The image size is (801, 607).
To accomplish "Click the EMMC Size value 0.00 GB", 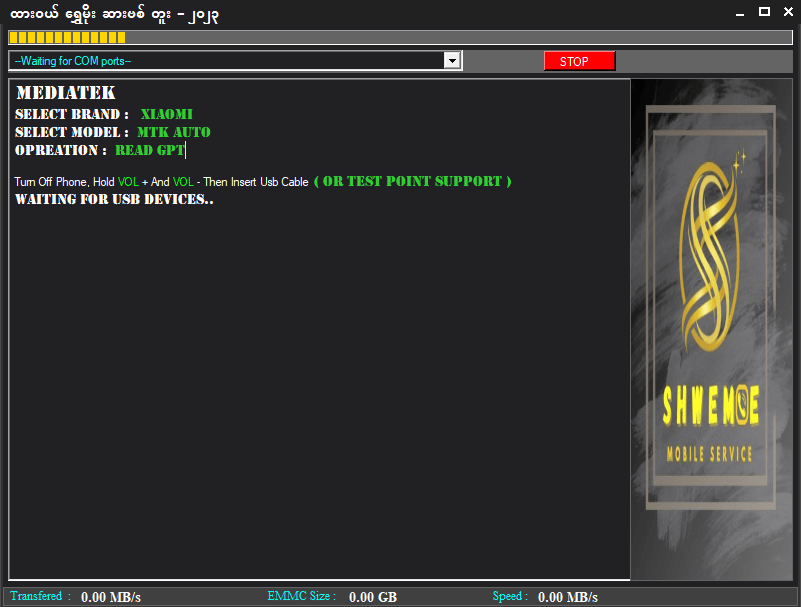I will click(x=372, y=597).
